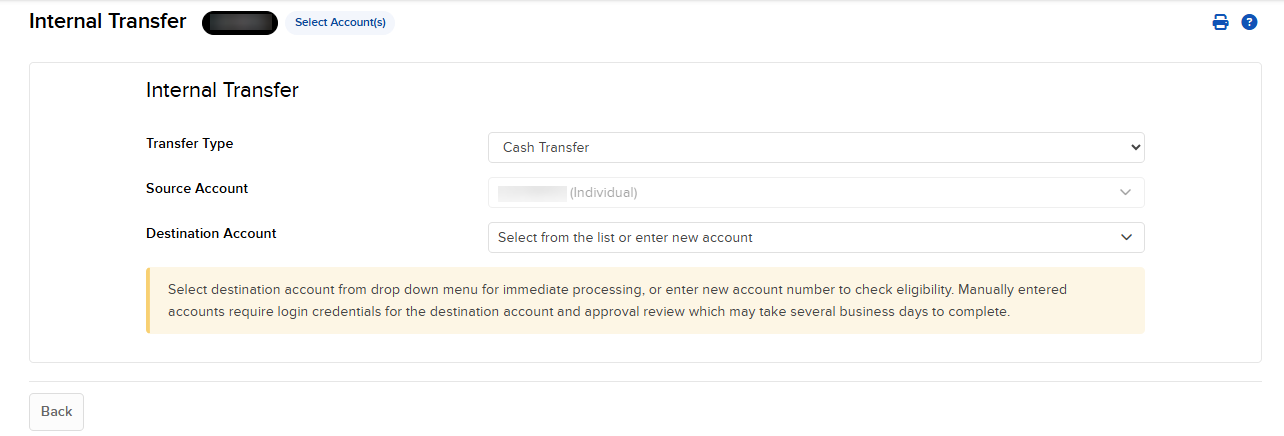Click the Transfer Type label
Viewport: 1284px width, 436px height.
(x=190, y=143)
